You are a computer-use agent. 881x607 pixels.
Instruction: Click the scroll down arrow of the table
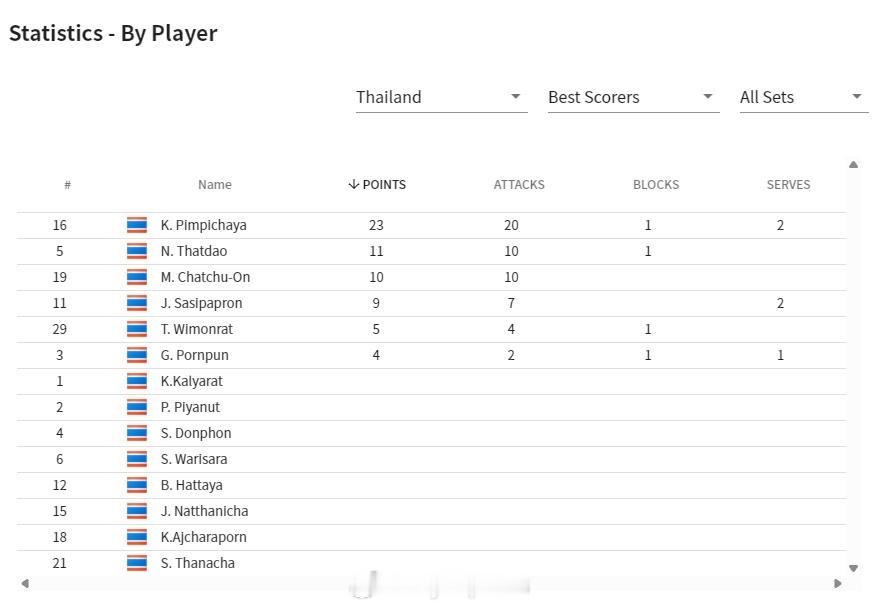[853, 568]
